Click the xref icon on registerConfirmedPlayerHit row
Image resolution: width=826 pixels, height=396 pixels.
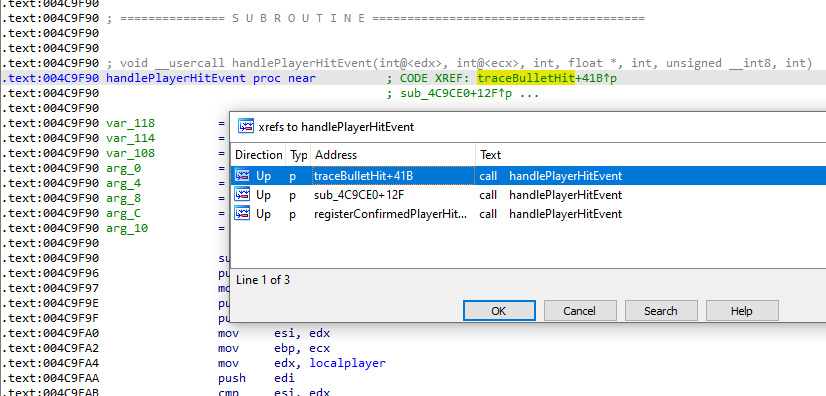point(242,214)
